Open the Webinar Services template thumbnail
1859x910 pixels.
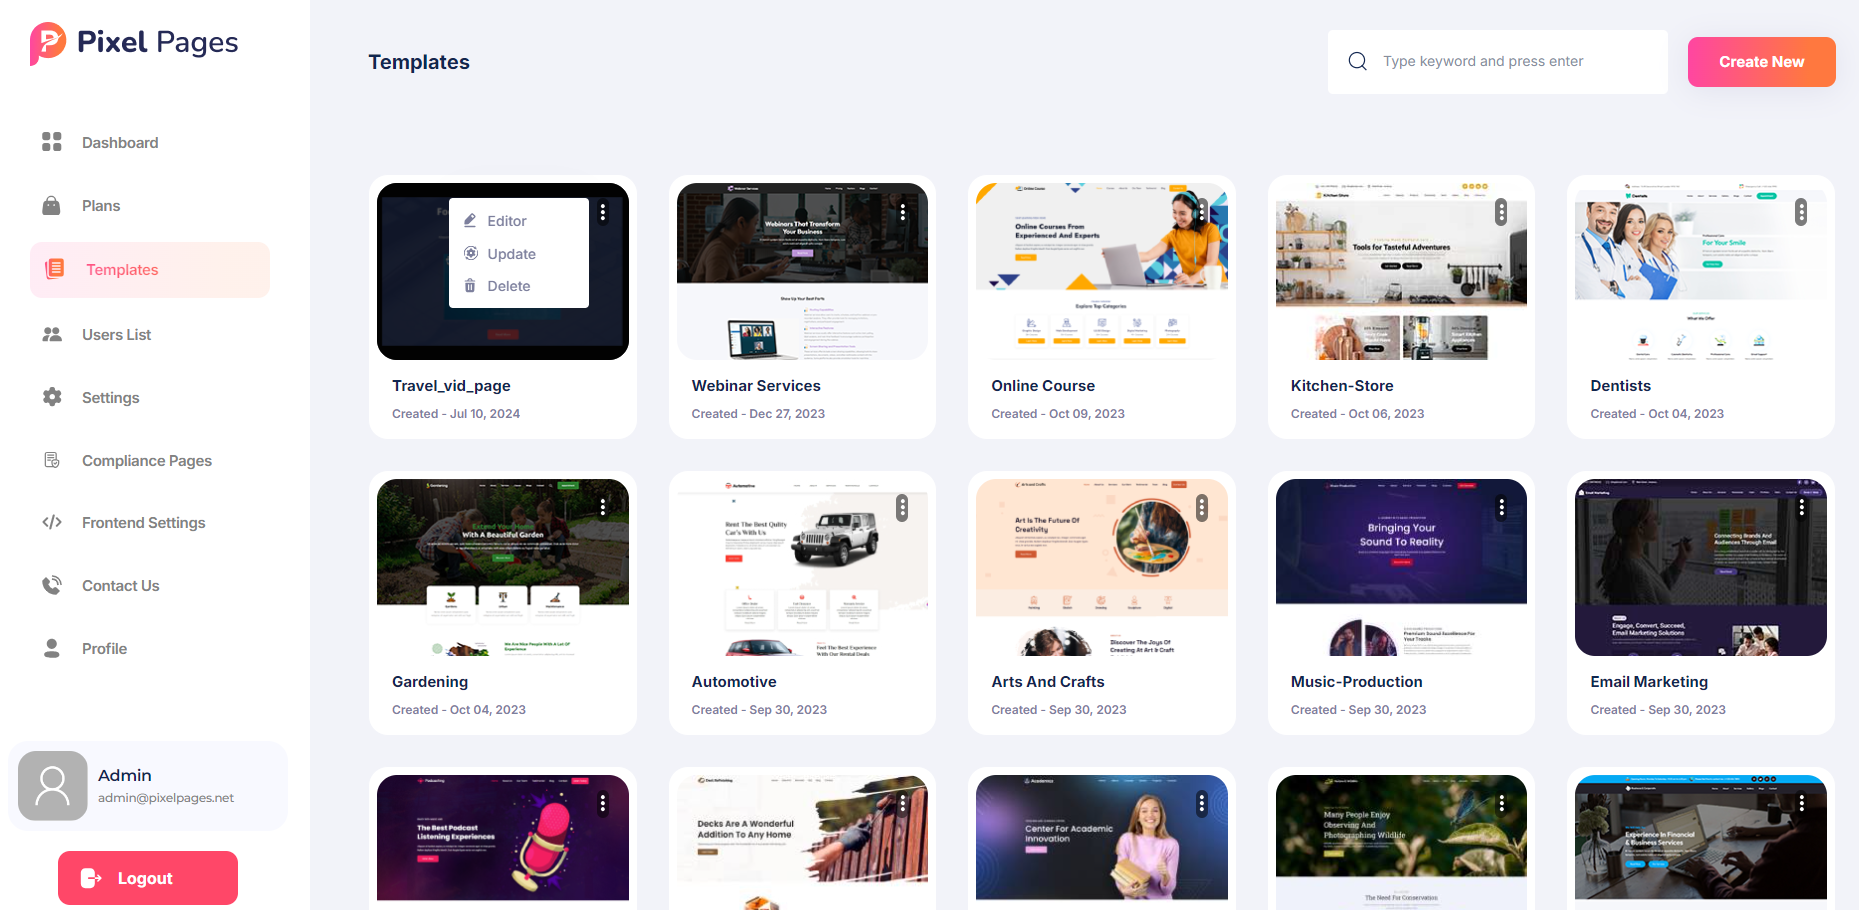[x=802, y=271]
